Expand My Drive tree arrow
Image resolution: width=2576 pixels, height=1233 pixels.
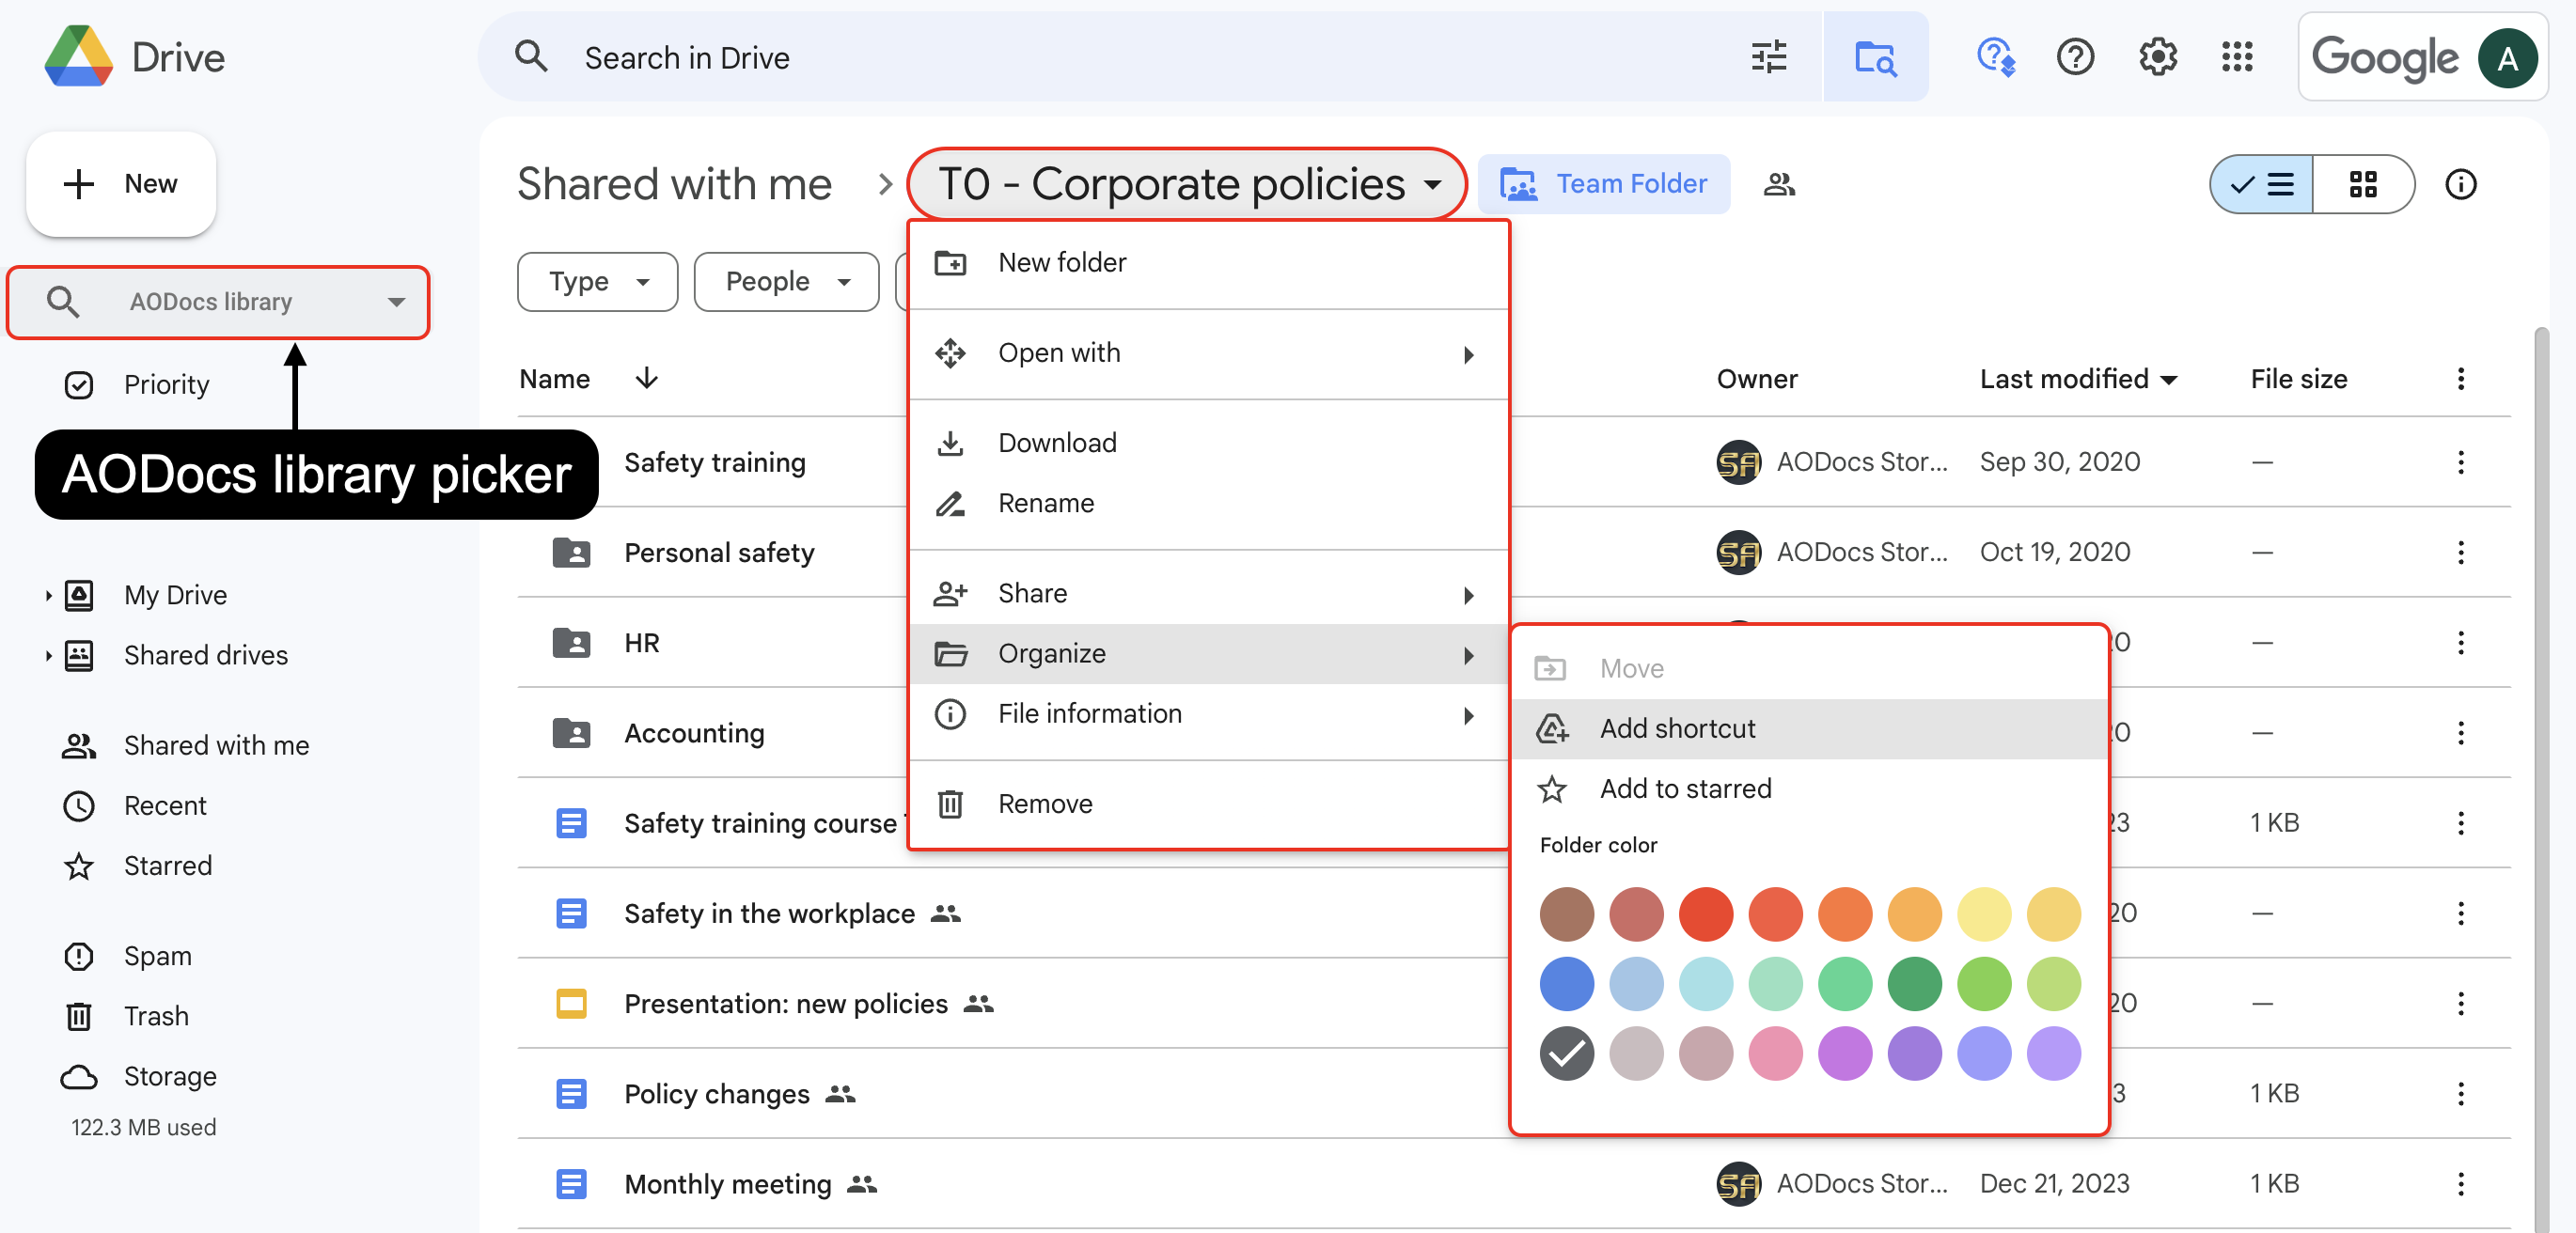pos(47,596)
